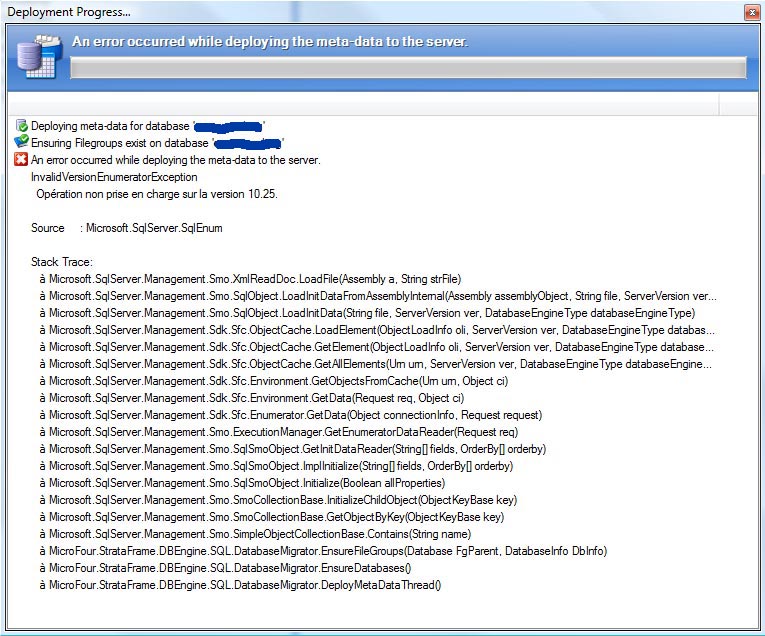Click the 'Opération non prise en charge' message
This screenshot has width=765, height=636.
click(156, 194)
